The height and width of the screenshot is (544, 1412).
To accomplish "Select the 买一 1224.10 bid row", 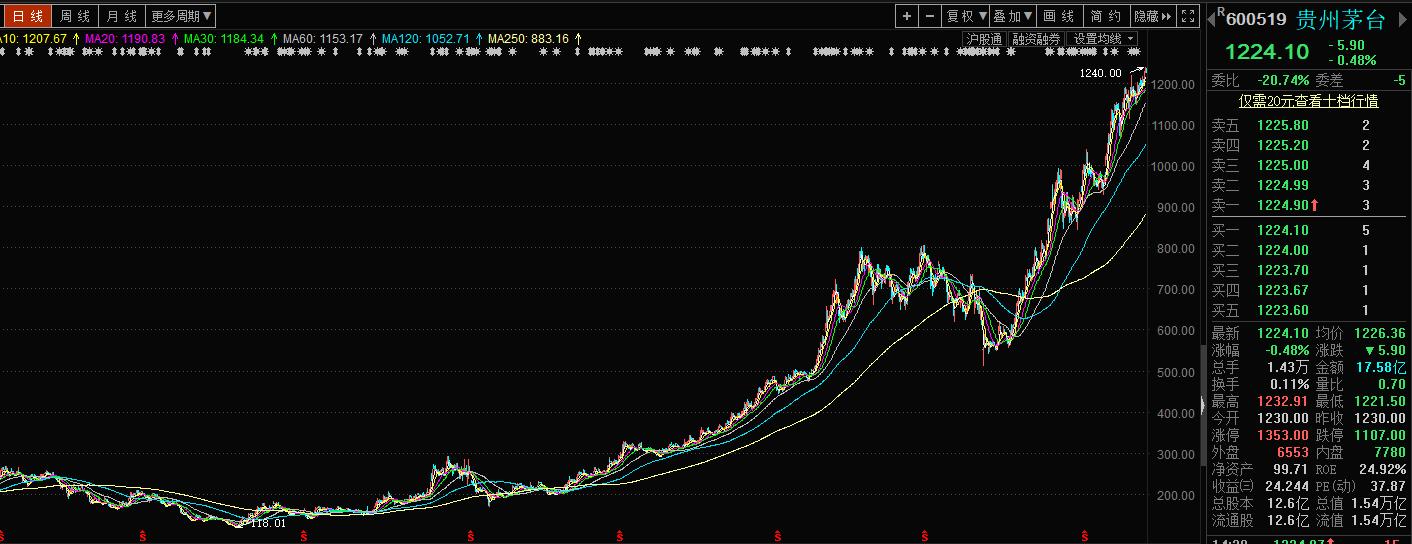I will (1309, 230).
